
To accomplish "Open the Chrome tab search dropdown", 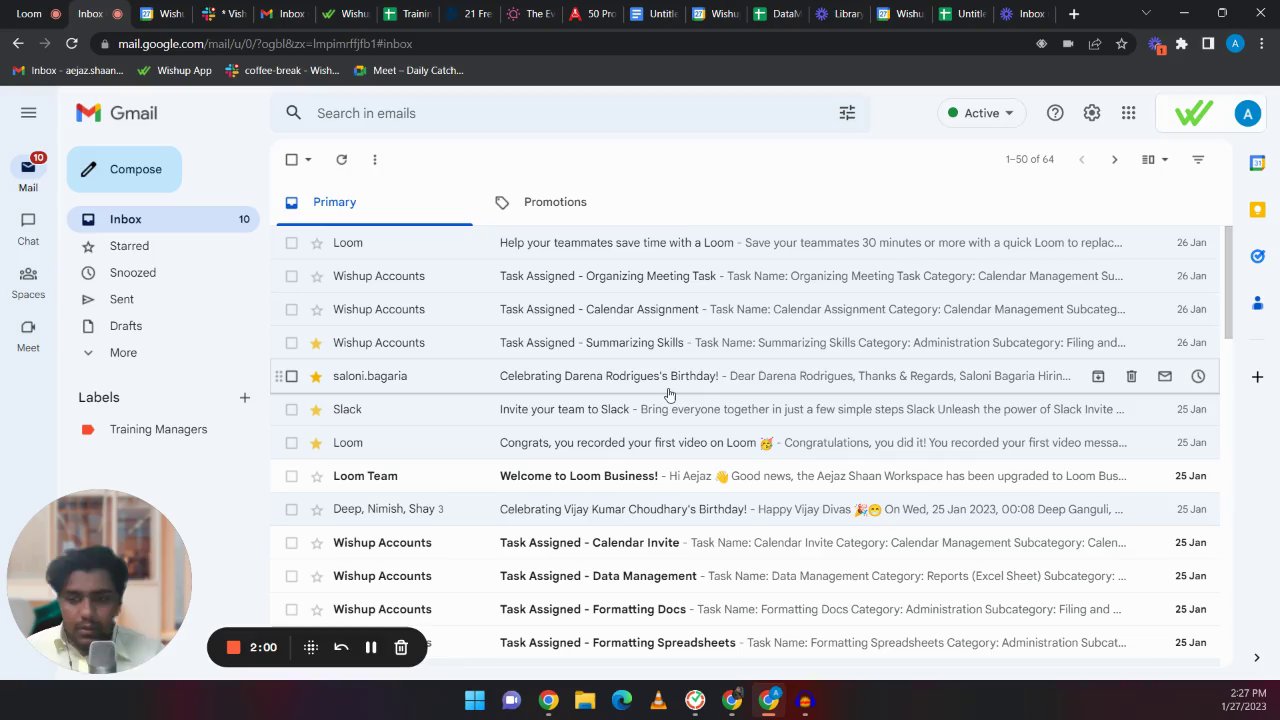I will pos(1146,14).
